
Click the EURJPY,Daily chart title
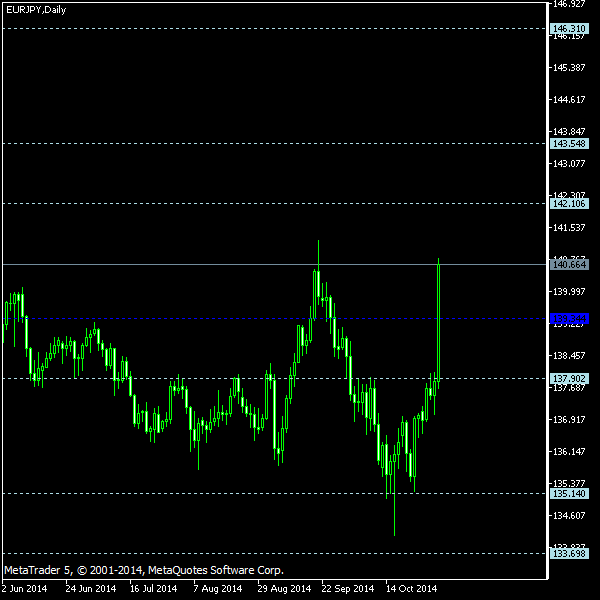pos(36,10)
